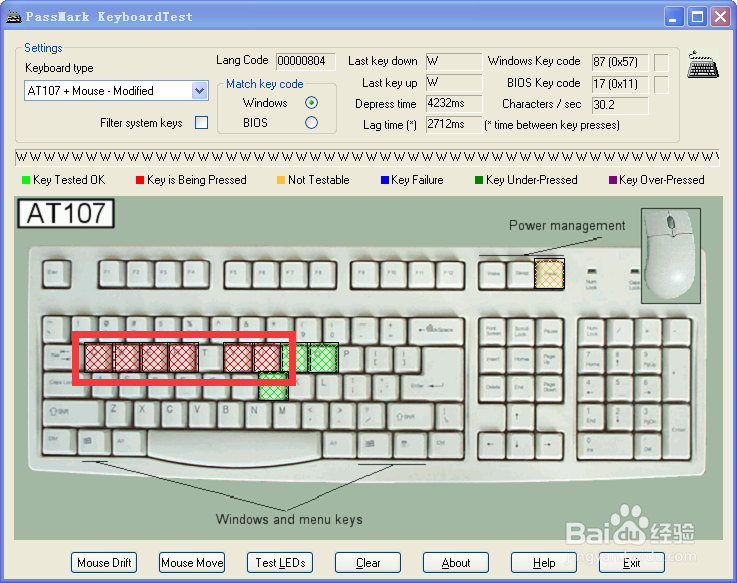The image size is (737, 583).
Task: Click the Z key on the keyboard picture
Action: 118,414
